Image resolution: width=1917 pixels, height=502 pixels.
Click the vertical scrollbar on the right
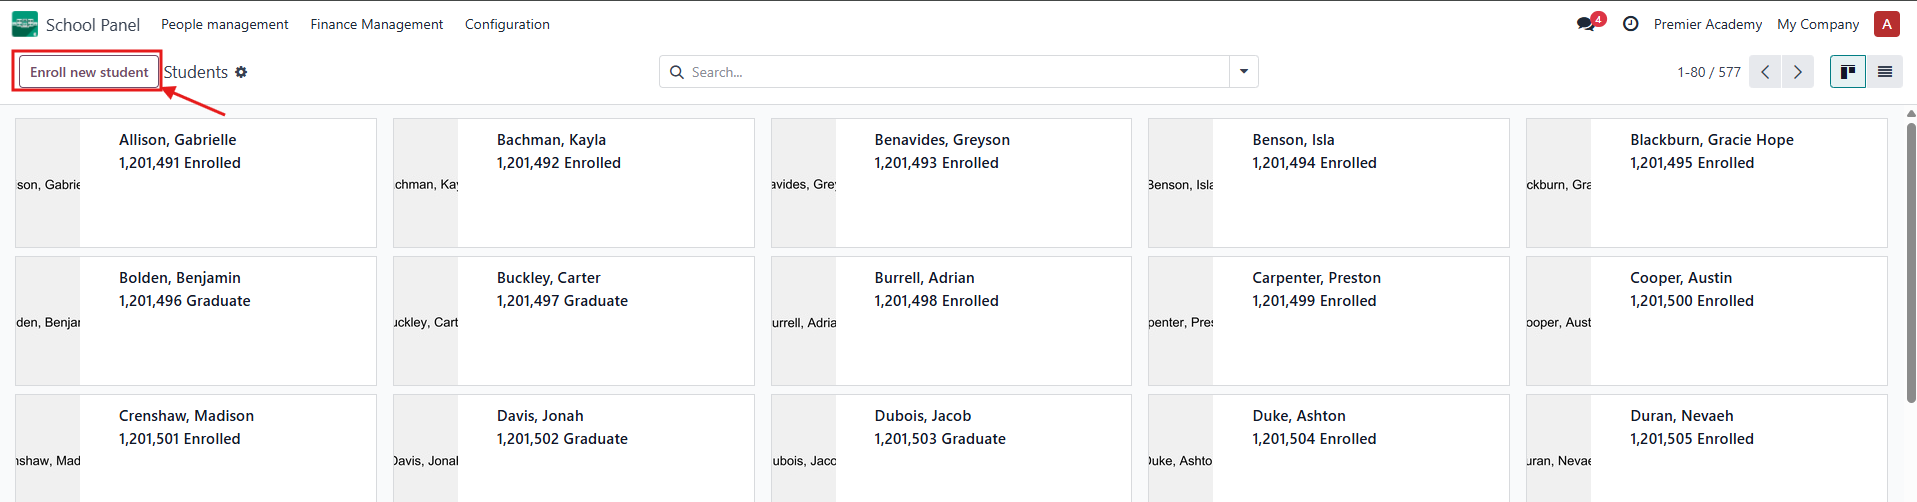point(1911,260)
